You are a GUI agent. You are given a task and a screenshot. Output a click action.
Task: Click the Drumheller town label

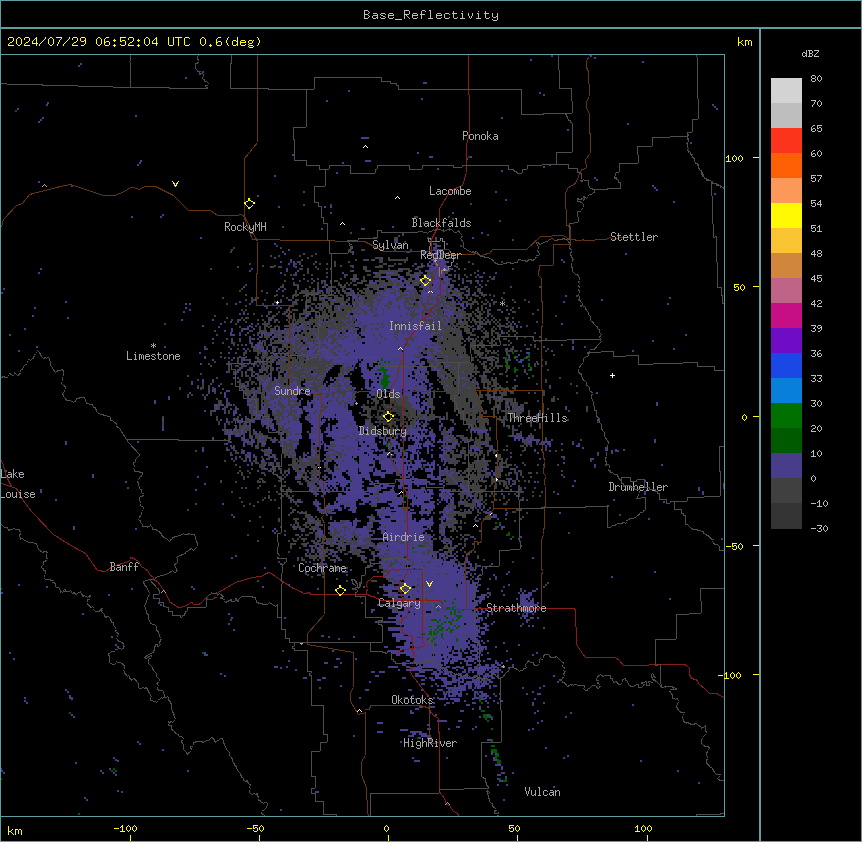[638, 487]
